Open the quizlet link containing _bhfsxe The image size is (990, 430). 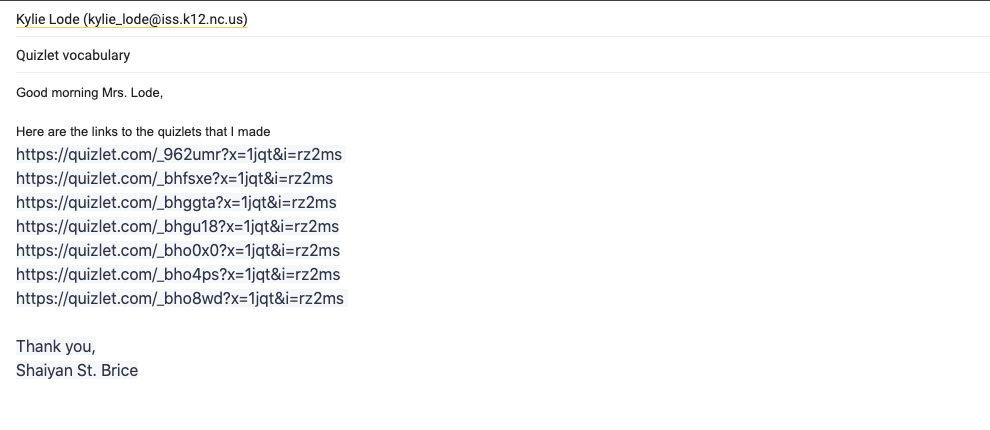174,179
